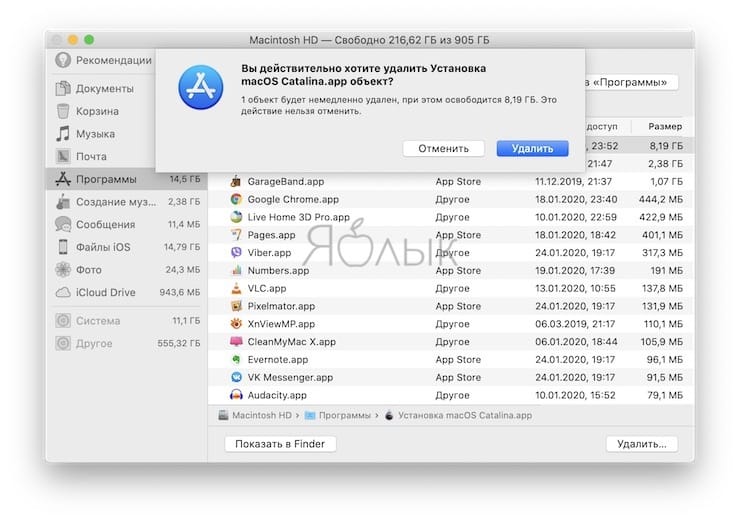This screenshot has width=740, height=522.
Task: Click the Система gear icon
Action: [63, 320]
